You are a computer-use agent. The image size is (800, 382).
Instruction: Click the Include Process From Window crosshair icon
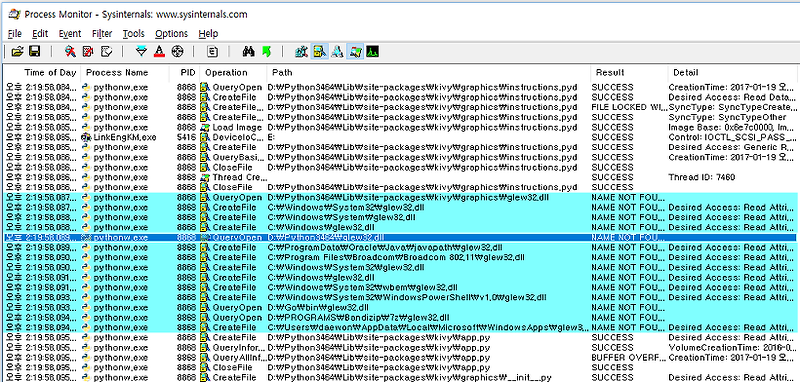point(177,52)
